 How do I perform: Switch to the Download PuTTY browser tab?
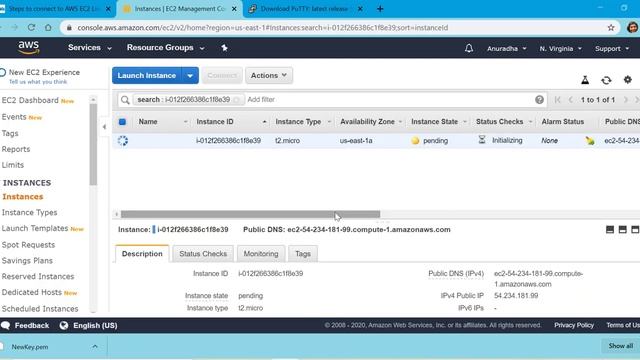tap(304, 9)
